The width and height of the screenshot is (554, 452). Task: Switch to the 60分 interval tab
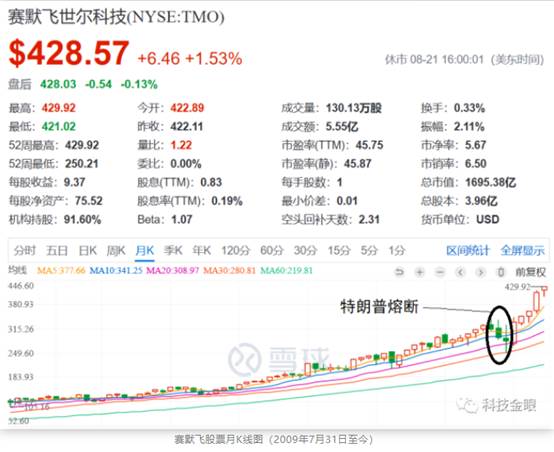(272, 251)
